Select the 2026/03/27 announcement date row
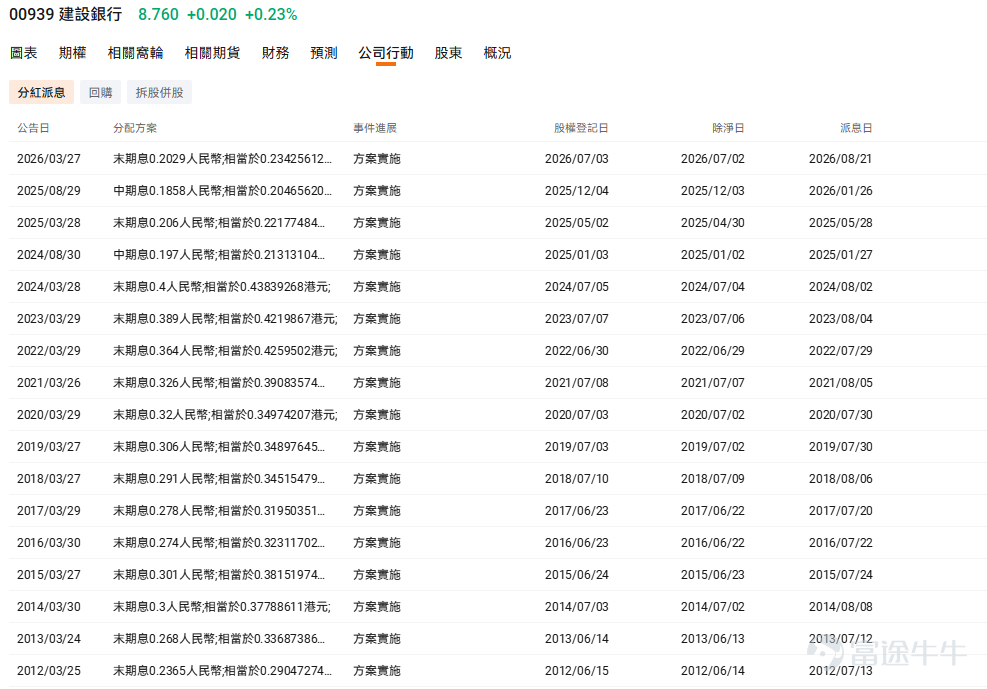Viewport: 987px width, 689px height. 49,159
